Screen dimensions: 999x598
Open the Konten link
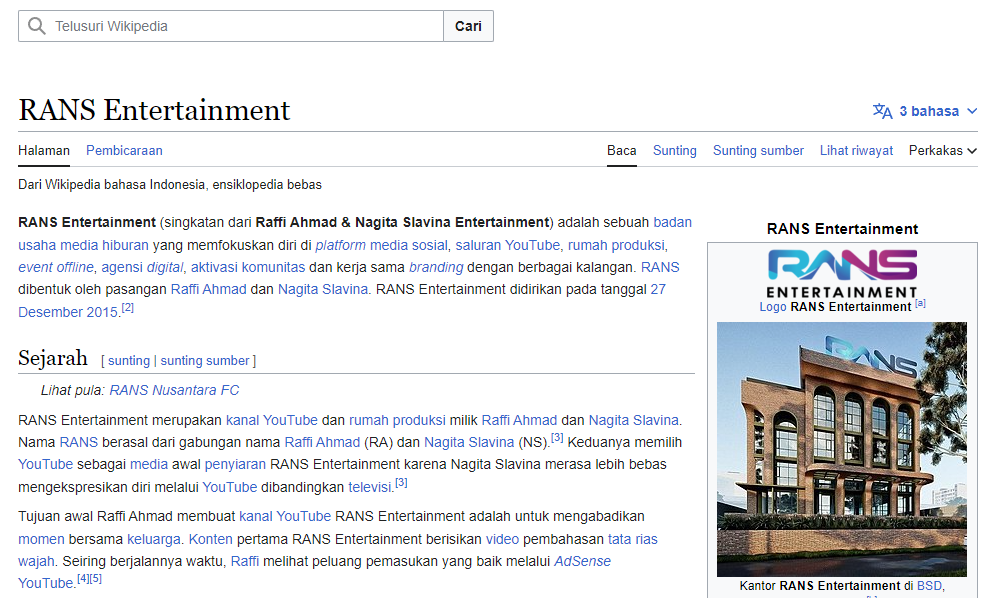210,539
